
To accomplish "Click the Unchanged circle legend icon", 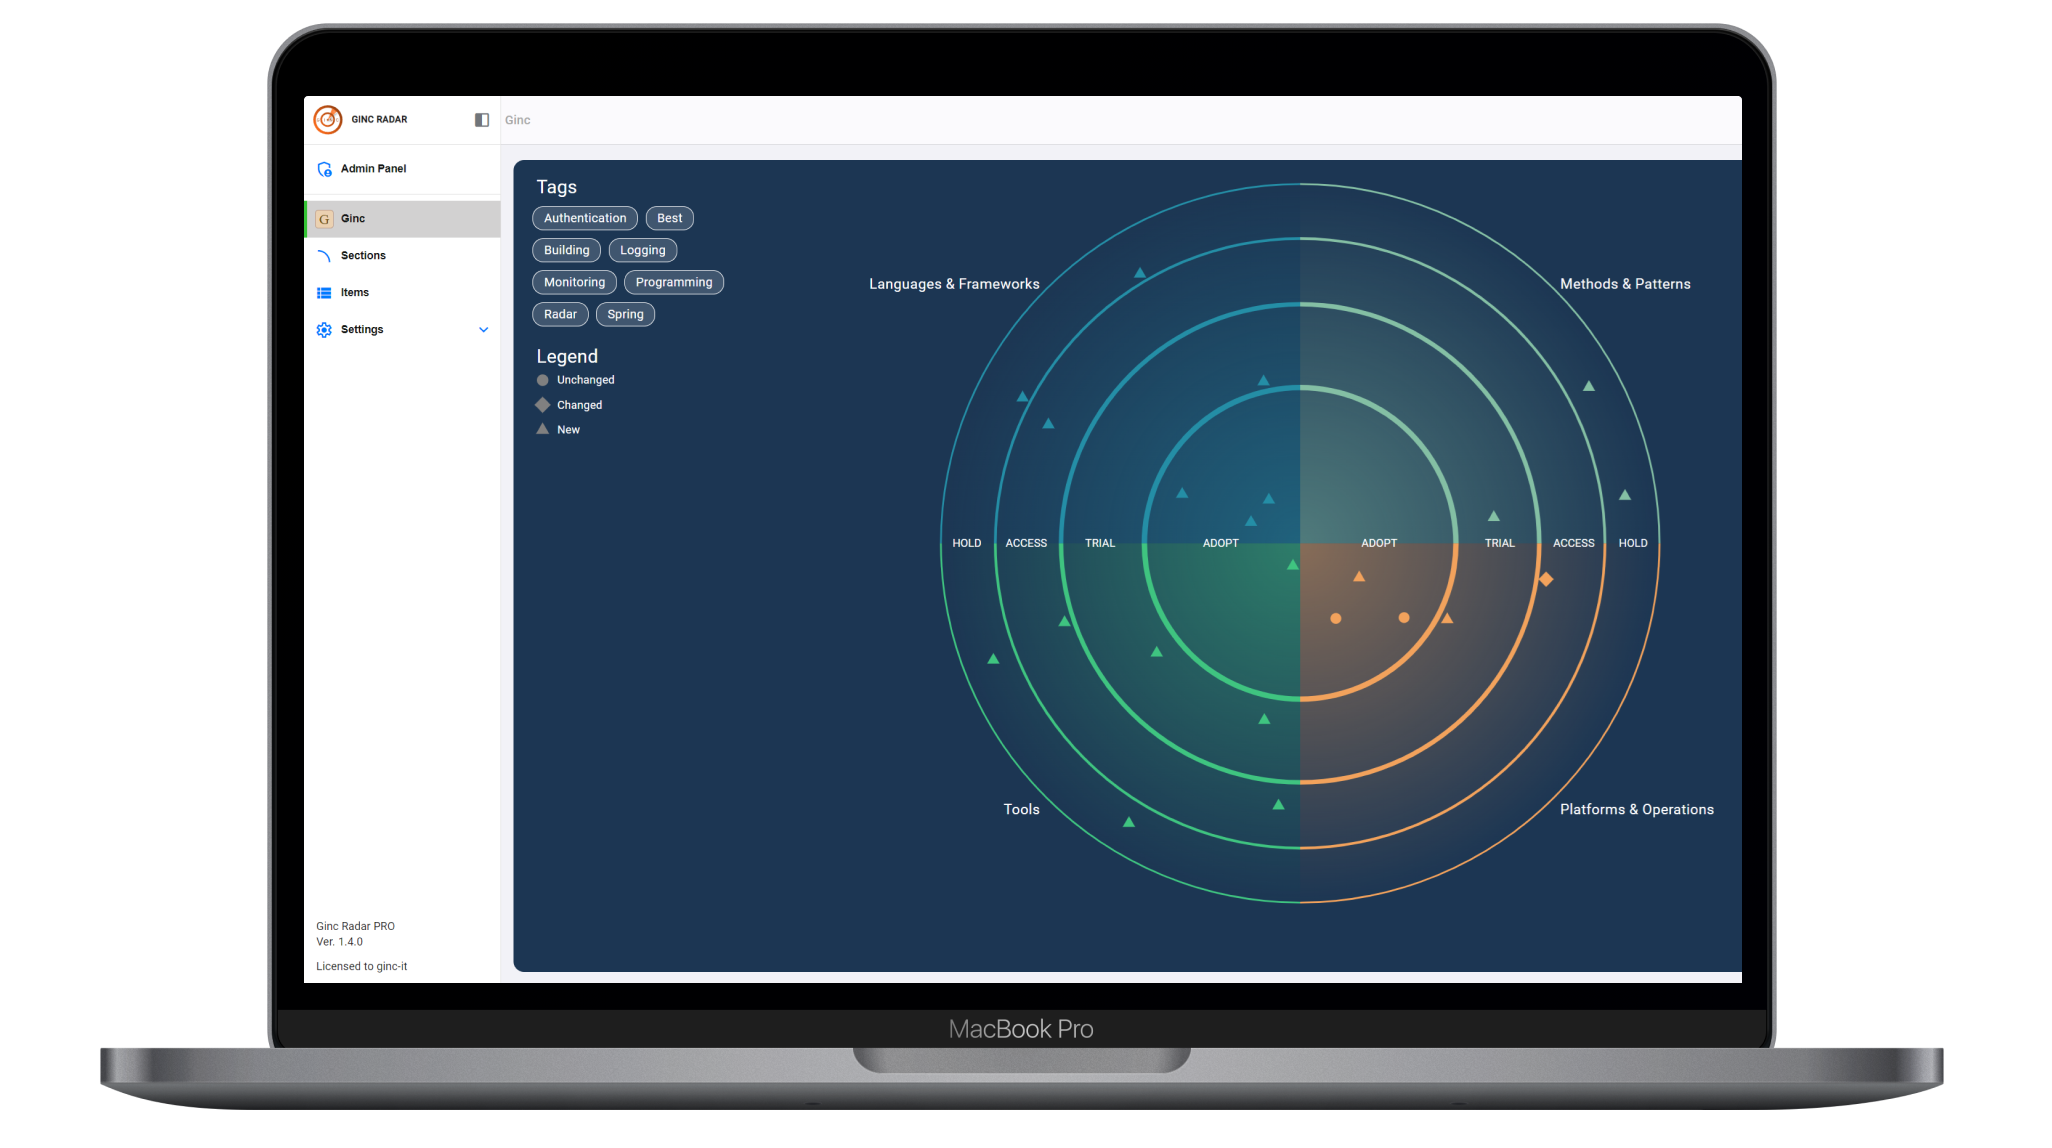I will 543,379.
